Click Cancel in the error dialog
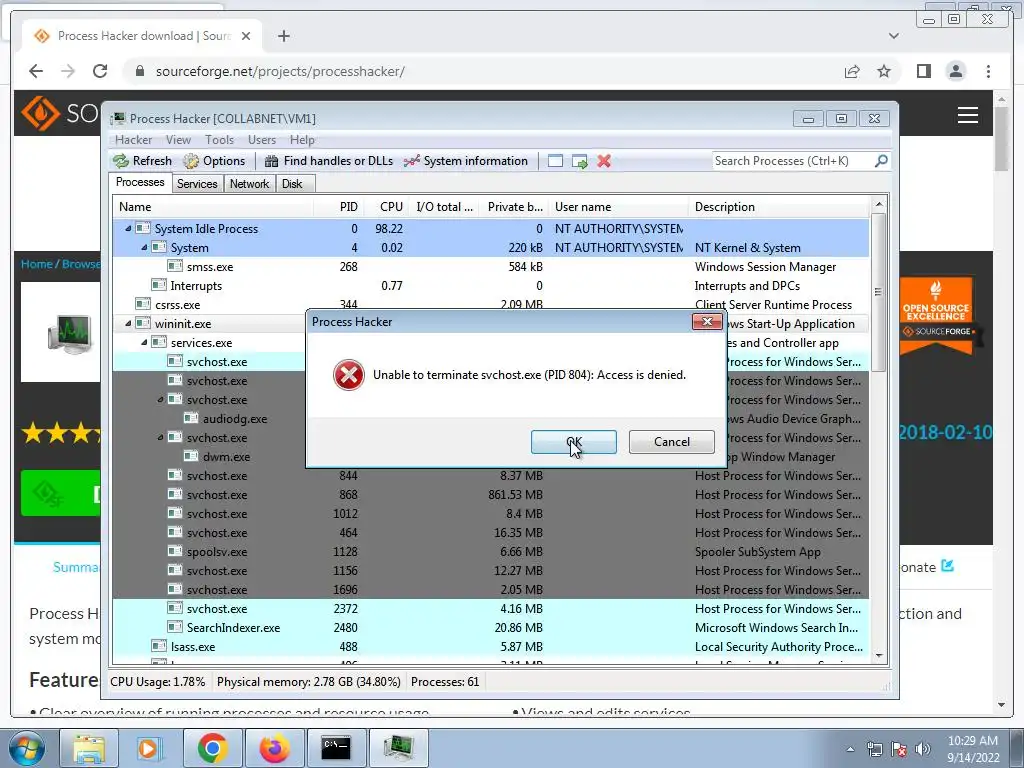Viewport: 1024px width, 768px height. (671, 442)
